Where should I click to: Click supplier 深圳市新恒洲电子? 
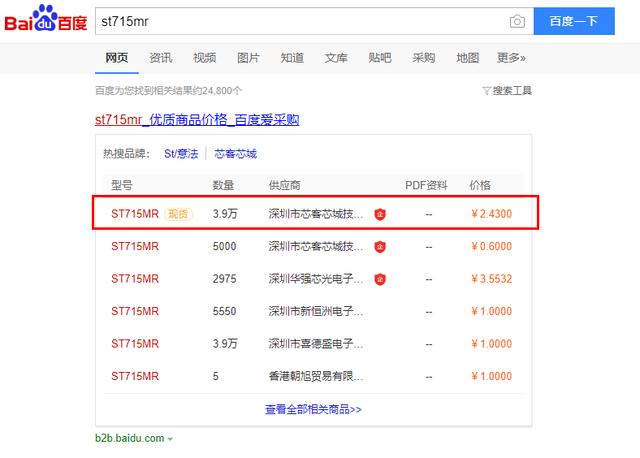316,311
